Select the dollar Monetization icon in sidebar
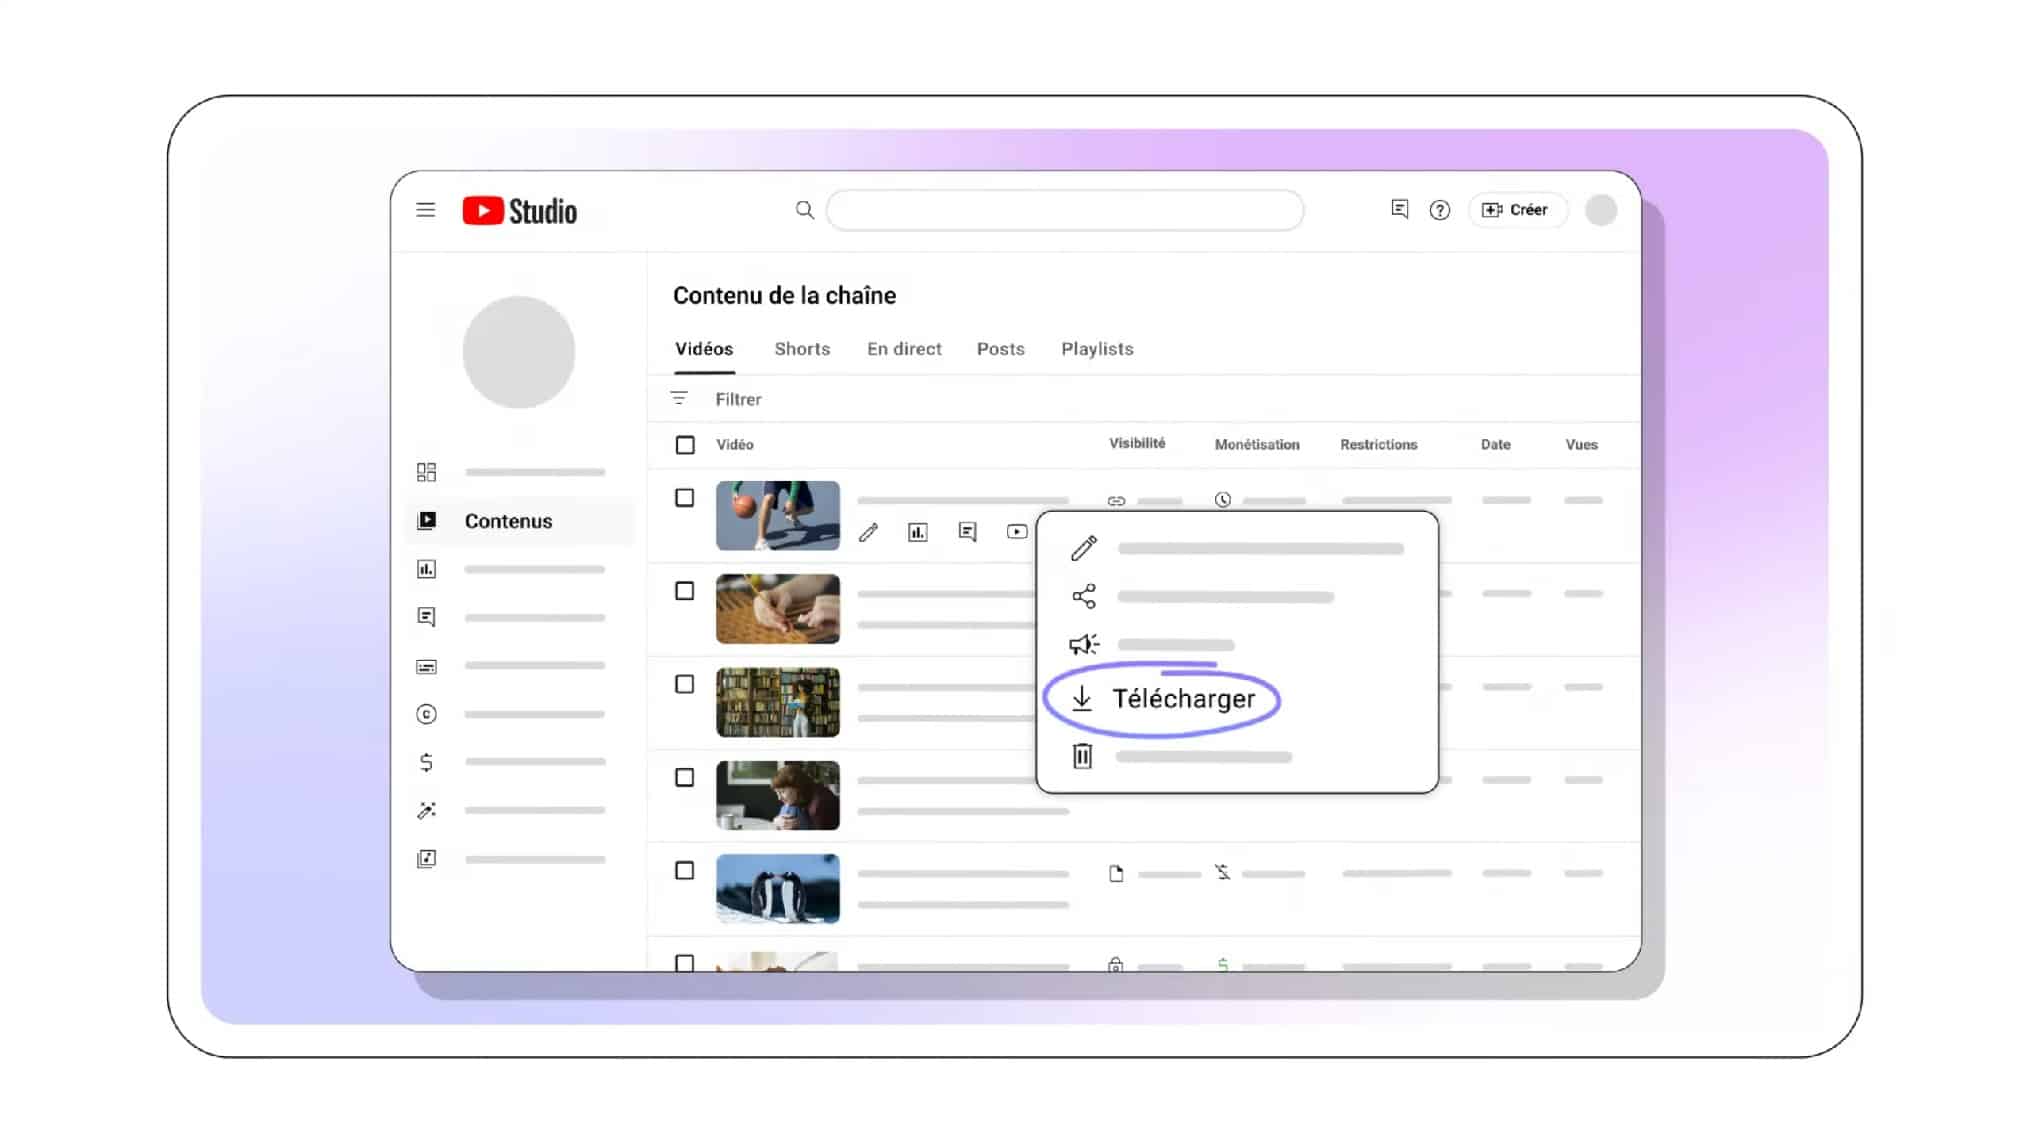2031x1142 pixels. coord(427,762)
